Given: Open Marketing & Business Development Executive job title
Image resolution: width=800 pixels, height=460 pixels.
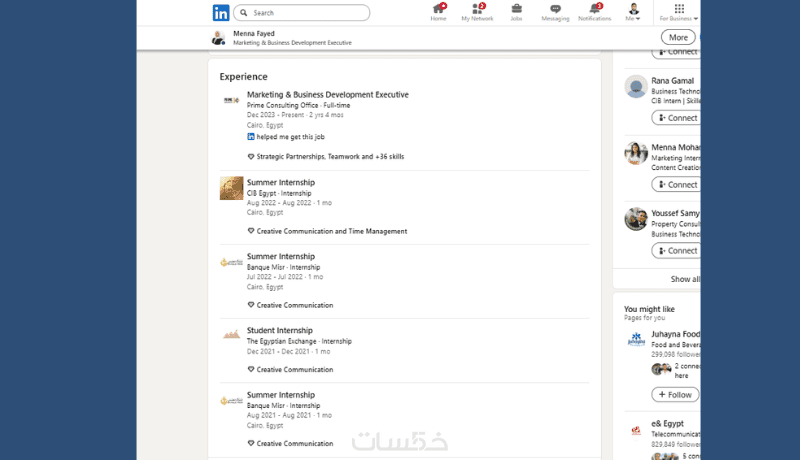Looking at the screenshot, I should (328, 94).
